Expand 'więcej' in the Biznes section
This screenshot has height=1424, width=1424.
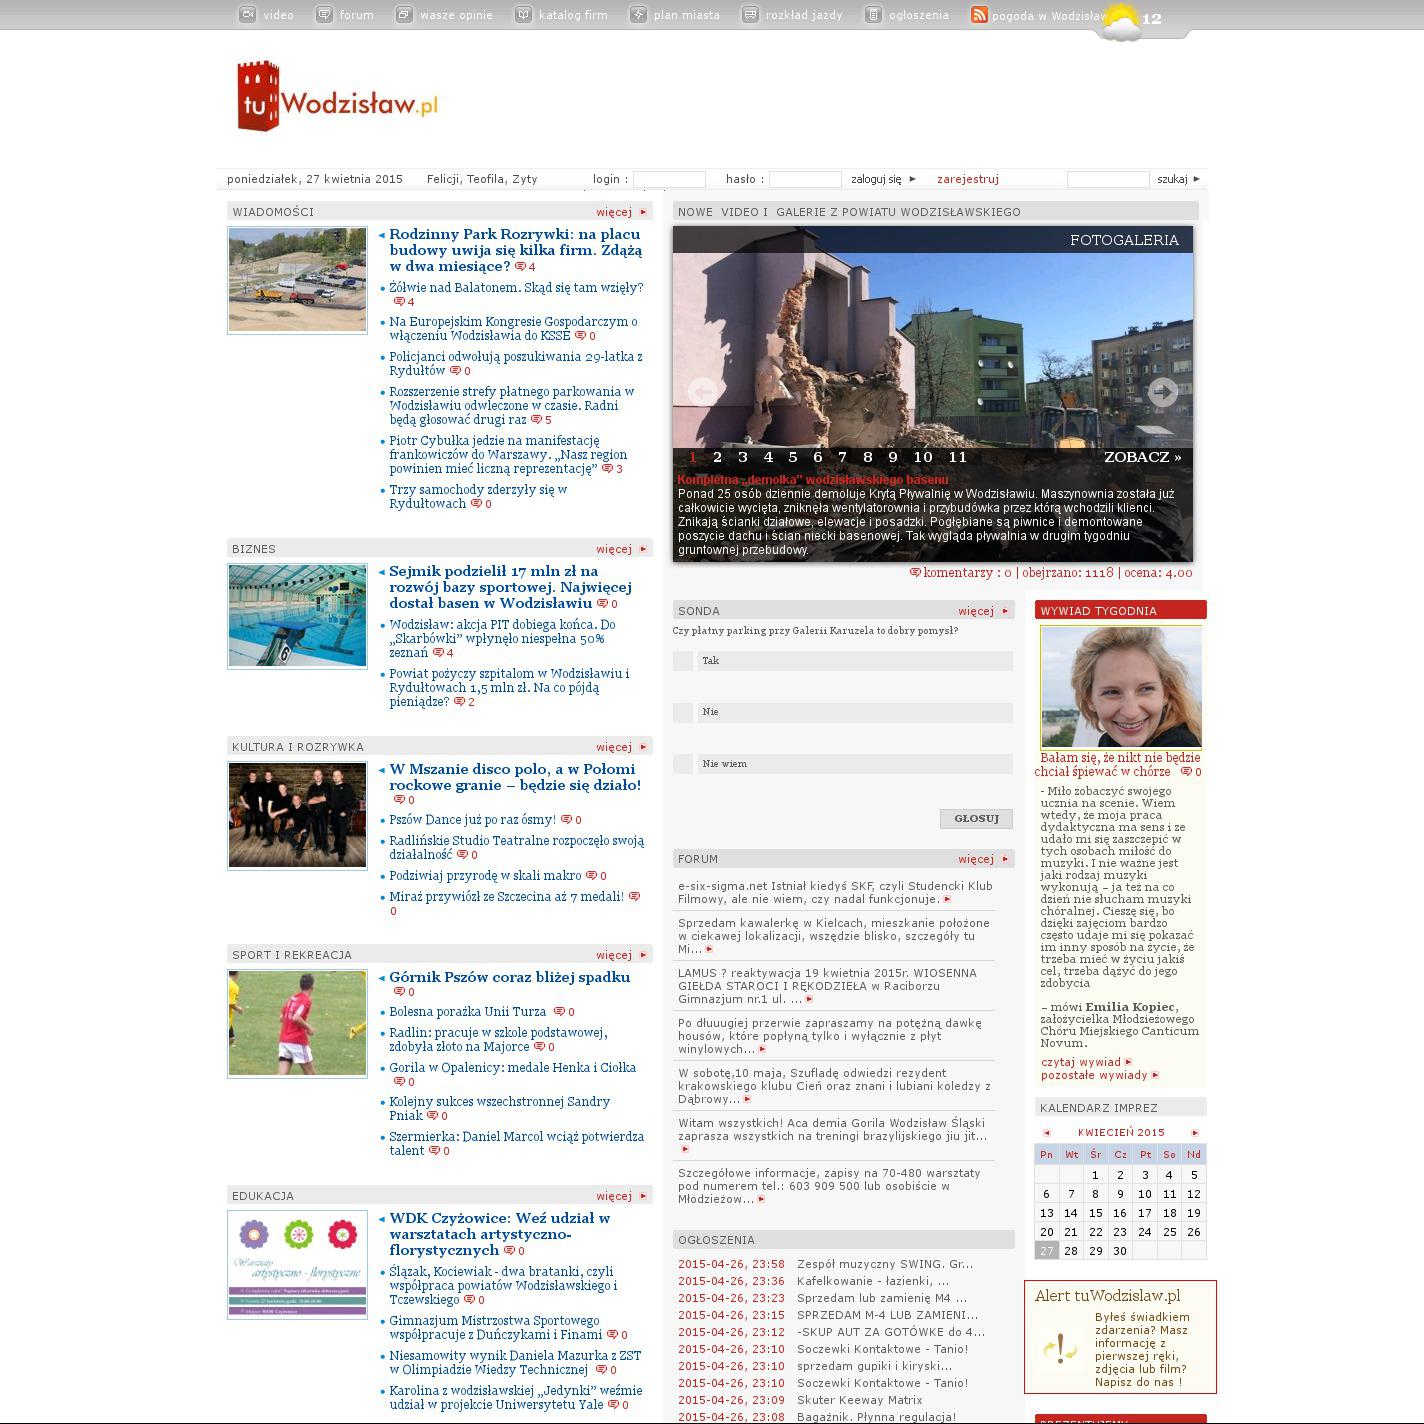[620, 549]
